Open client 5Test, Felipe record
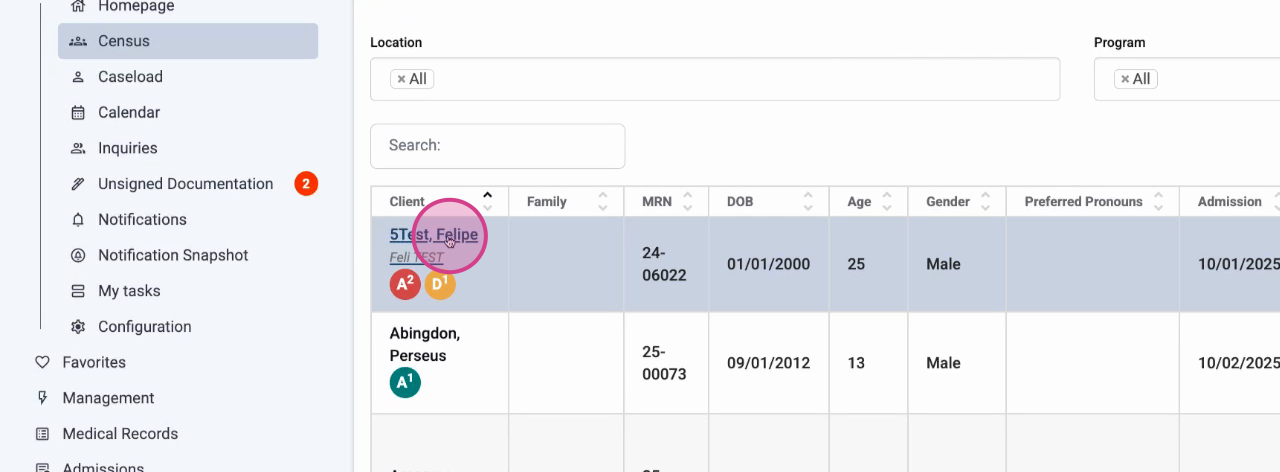The image size is (1280, 472). 434,235
